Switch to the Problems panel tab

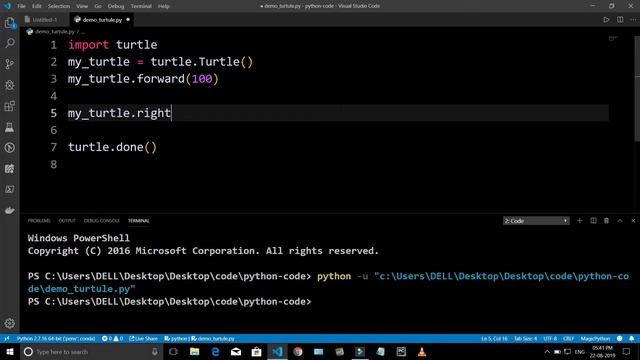(39, 221)
